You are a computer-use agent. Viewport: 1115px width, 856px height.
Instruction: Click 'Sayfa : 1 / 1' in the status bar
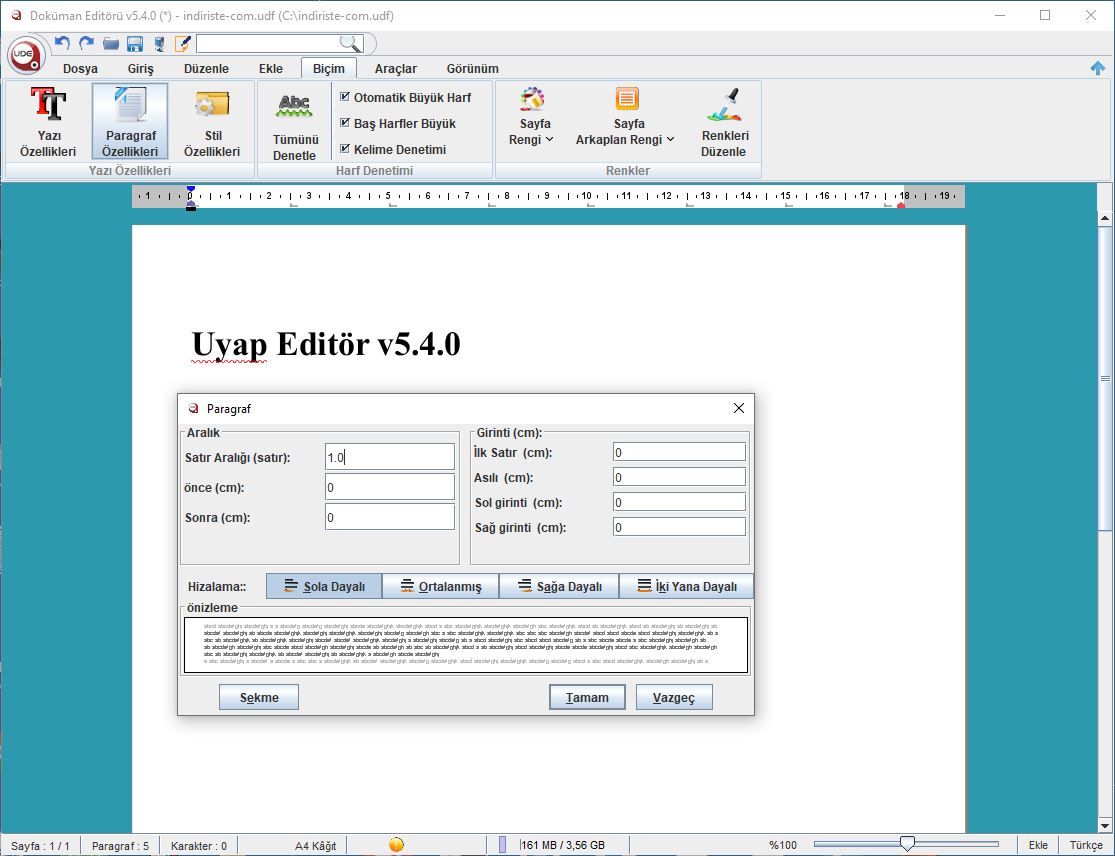coord(41,845)
